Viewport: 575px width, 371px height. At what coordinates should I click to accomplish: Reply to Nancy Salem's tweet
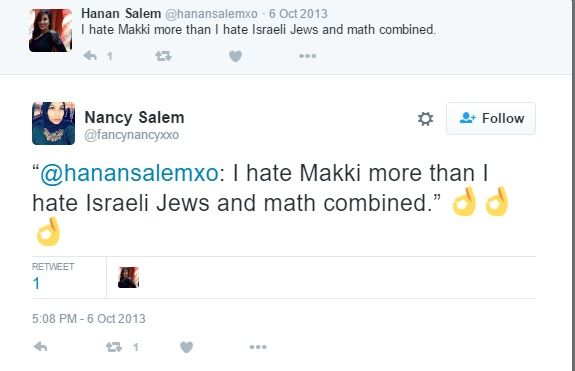click(40, 346)
